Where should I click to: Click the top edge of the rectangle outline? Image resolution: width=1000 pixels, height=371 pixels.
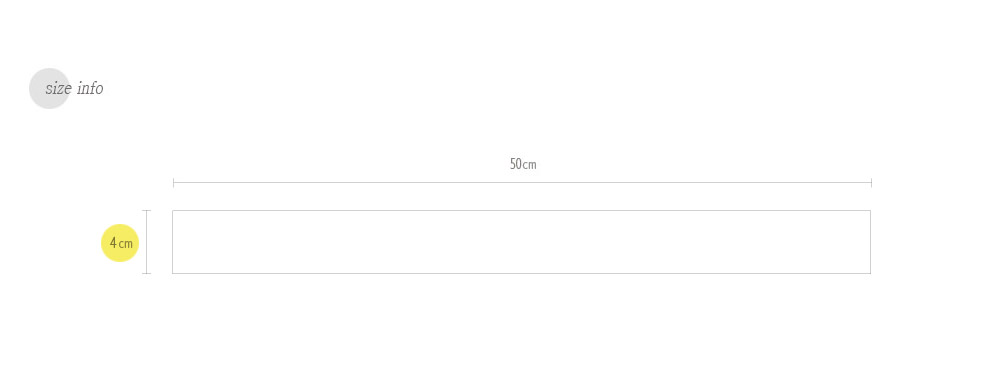[522, 210]
